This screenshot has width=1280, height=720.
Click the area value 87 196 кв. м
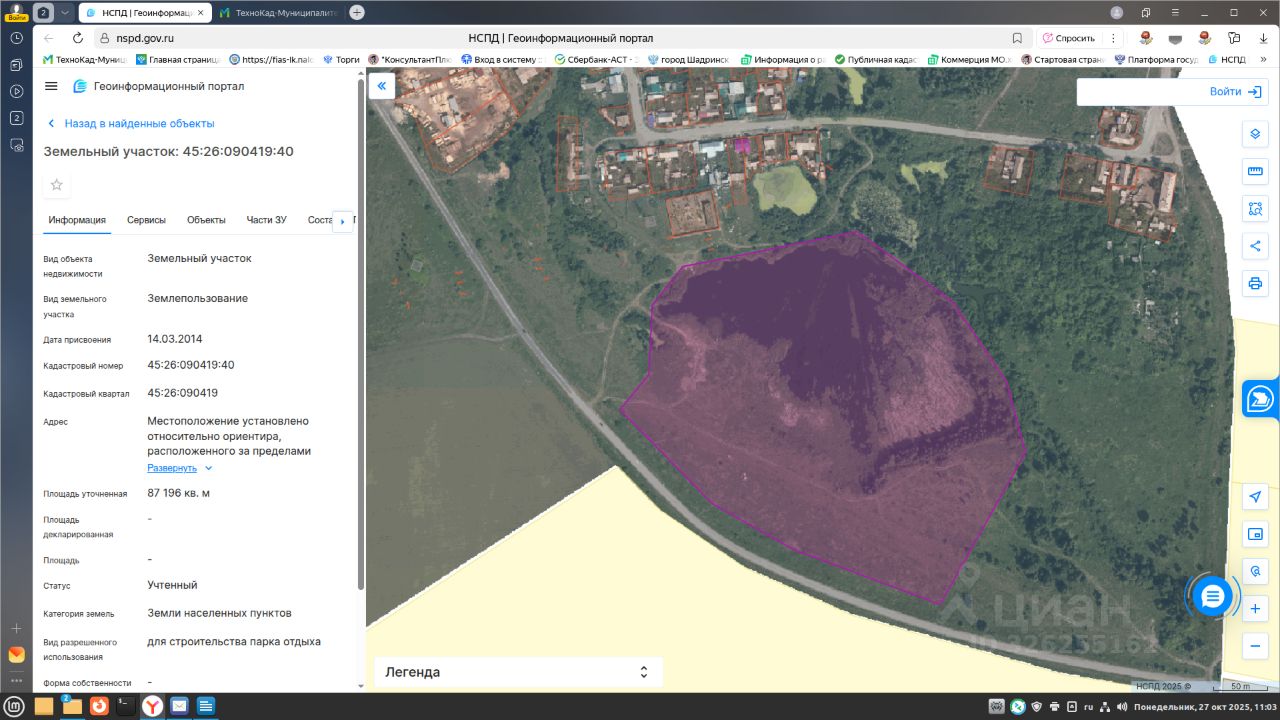(178, 493)
